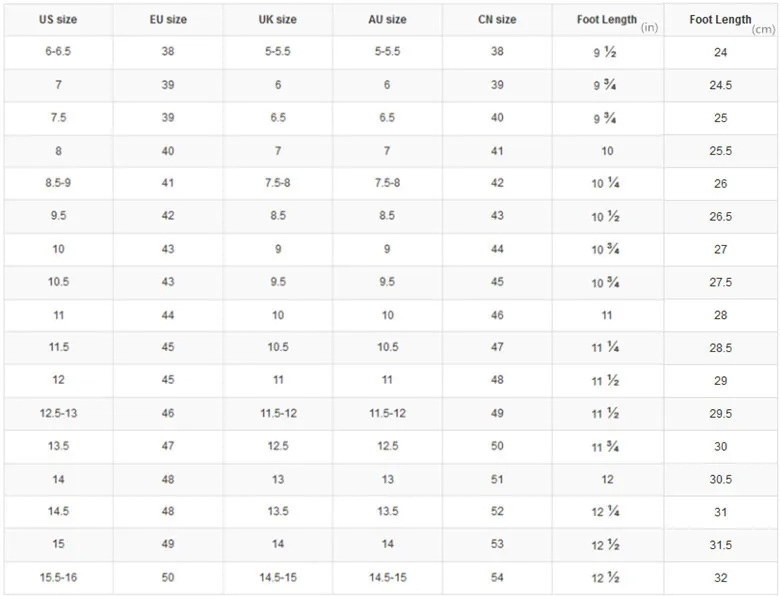This screenshot has width=780, height=596.
Task: Select the US size 12.5-13 cell
Action: pos(57,414)
